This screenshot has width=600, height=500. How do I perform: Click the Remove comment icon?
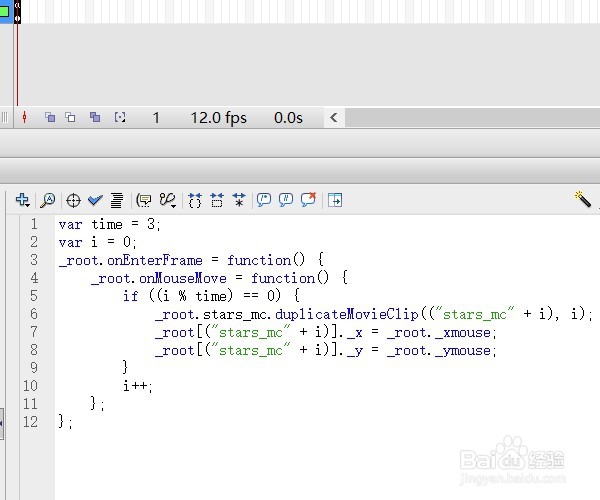[308, 200]
